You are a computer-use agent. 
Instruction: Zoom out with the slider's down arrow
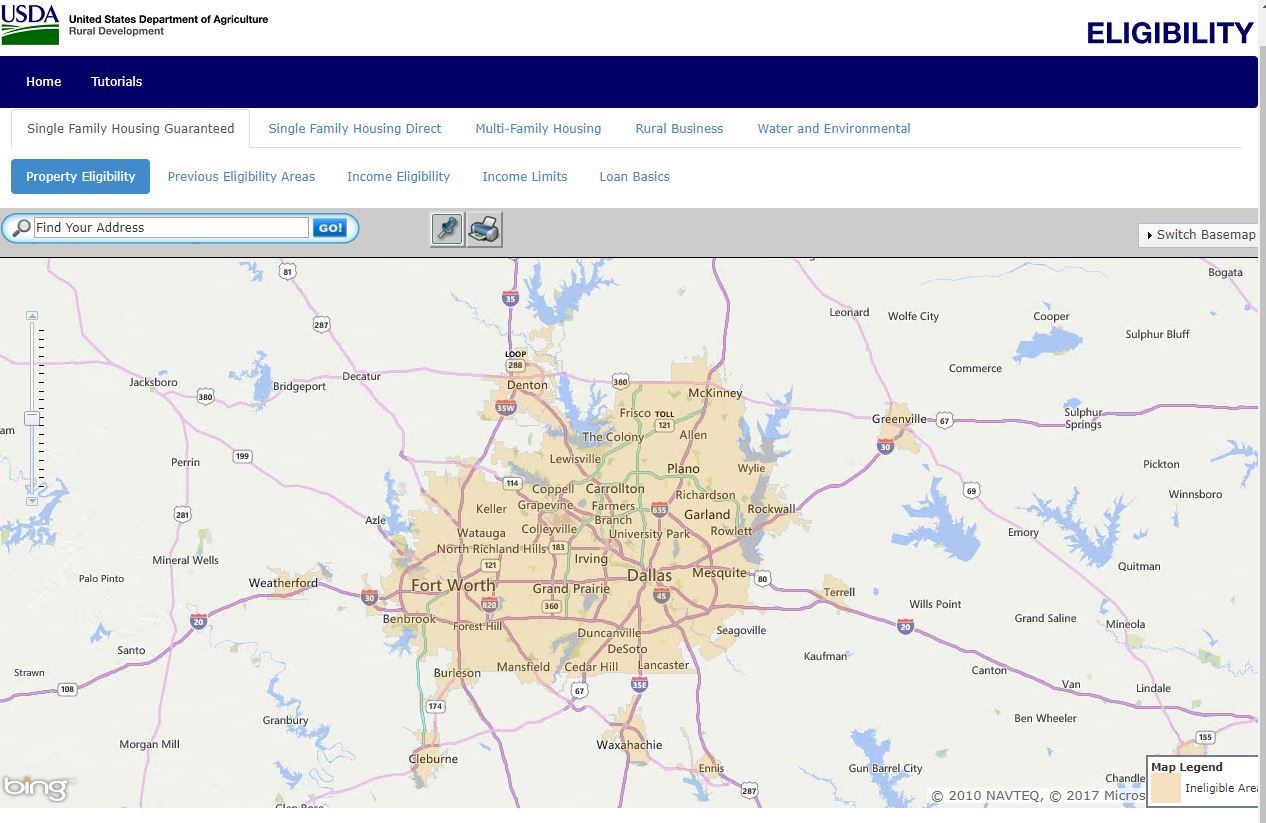tap(32, 500)
